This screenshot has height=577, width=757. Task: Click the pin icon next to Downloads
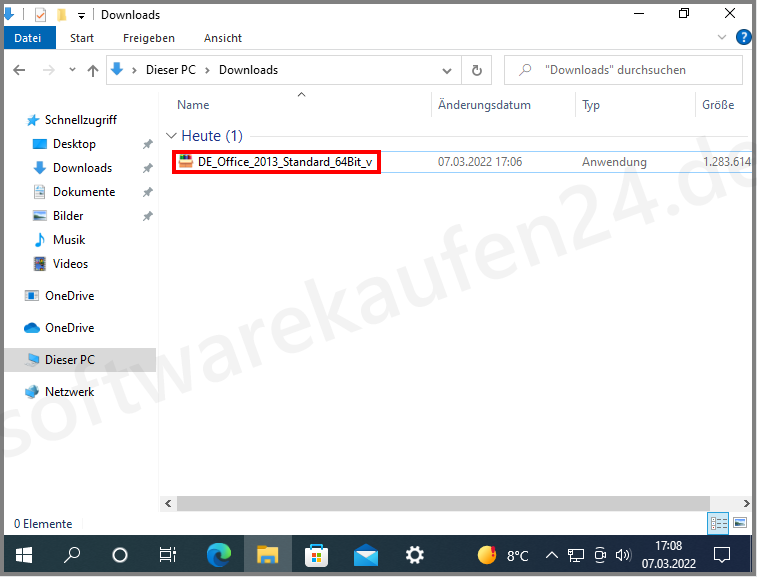coord(148,168)
